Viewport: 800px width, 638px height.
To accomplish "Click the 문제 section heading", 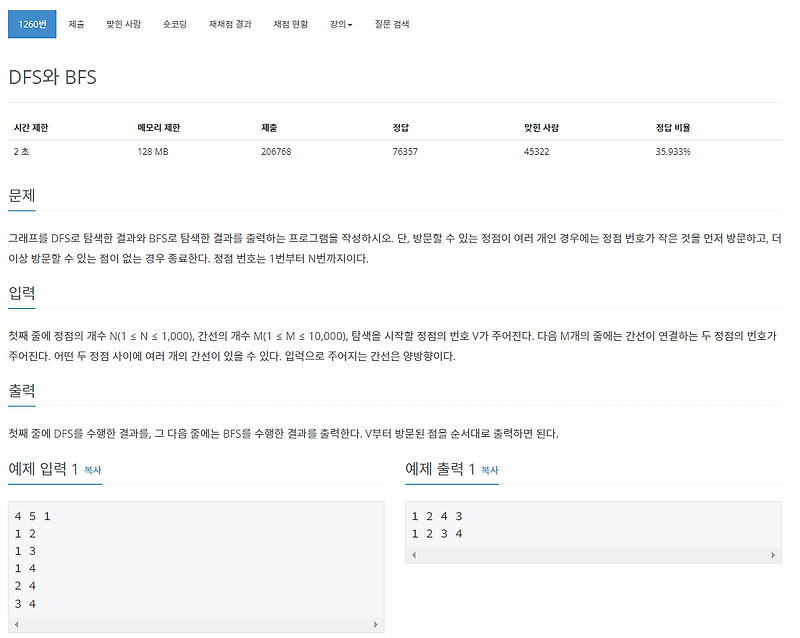I will tap(23, 197).
